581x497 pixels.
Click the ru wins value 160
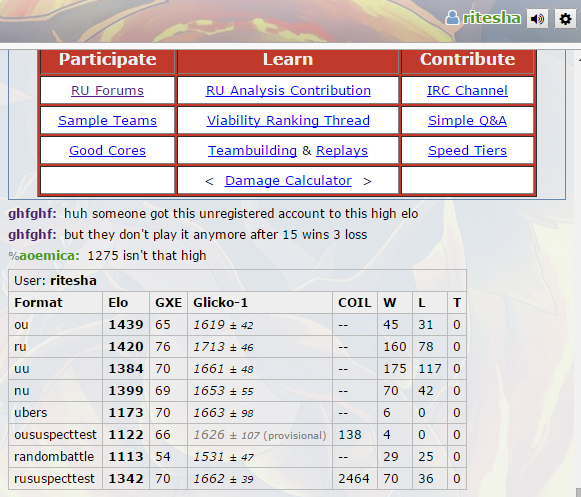coord(395,347)
